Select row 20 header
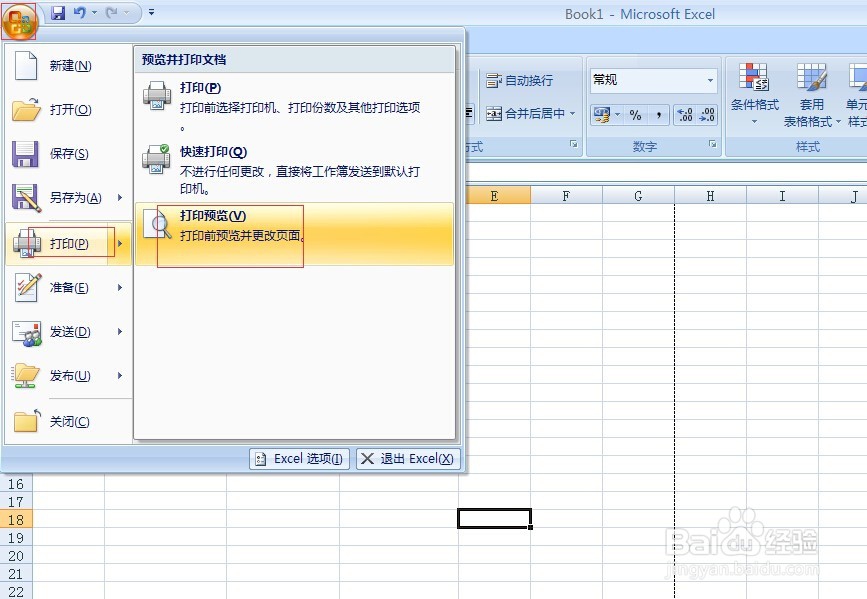This screenshot has height=599, width=867. tap(16, 556)
